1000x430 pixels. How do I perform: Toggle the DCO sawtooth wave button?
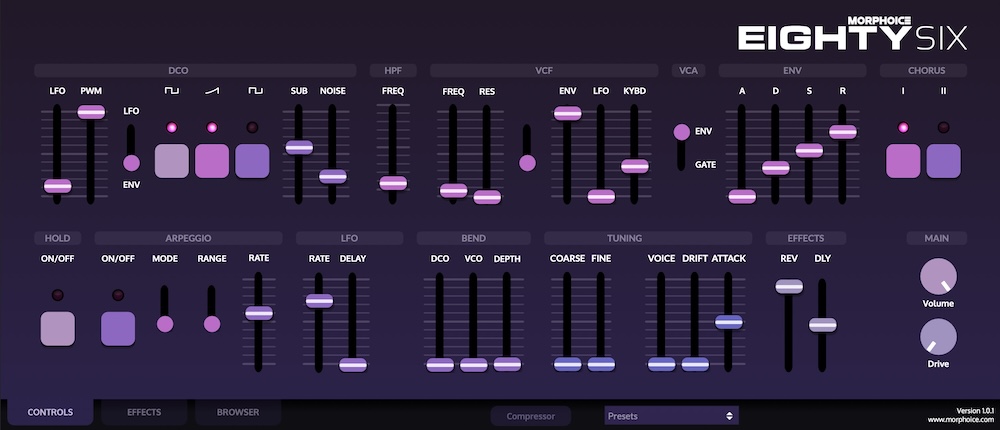click(212, 161)
